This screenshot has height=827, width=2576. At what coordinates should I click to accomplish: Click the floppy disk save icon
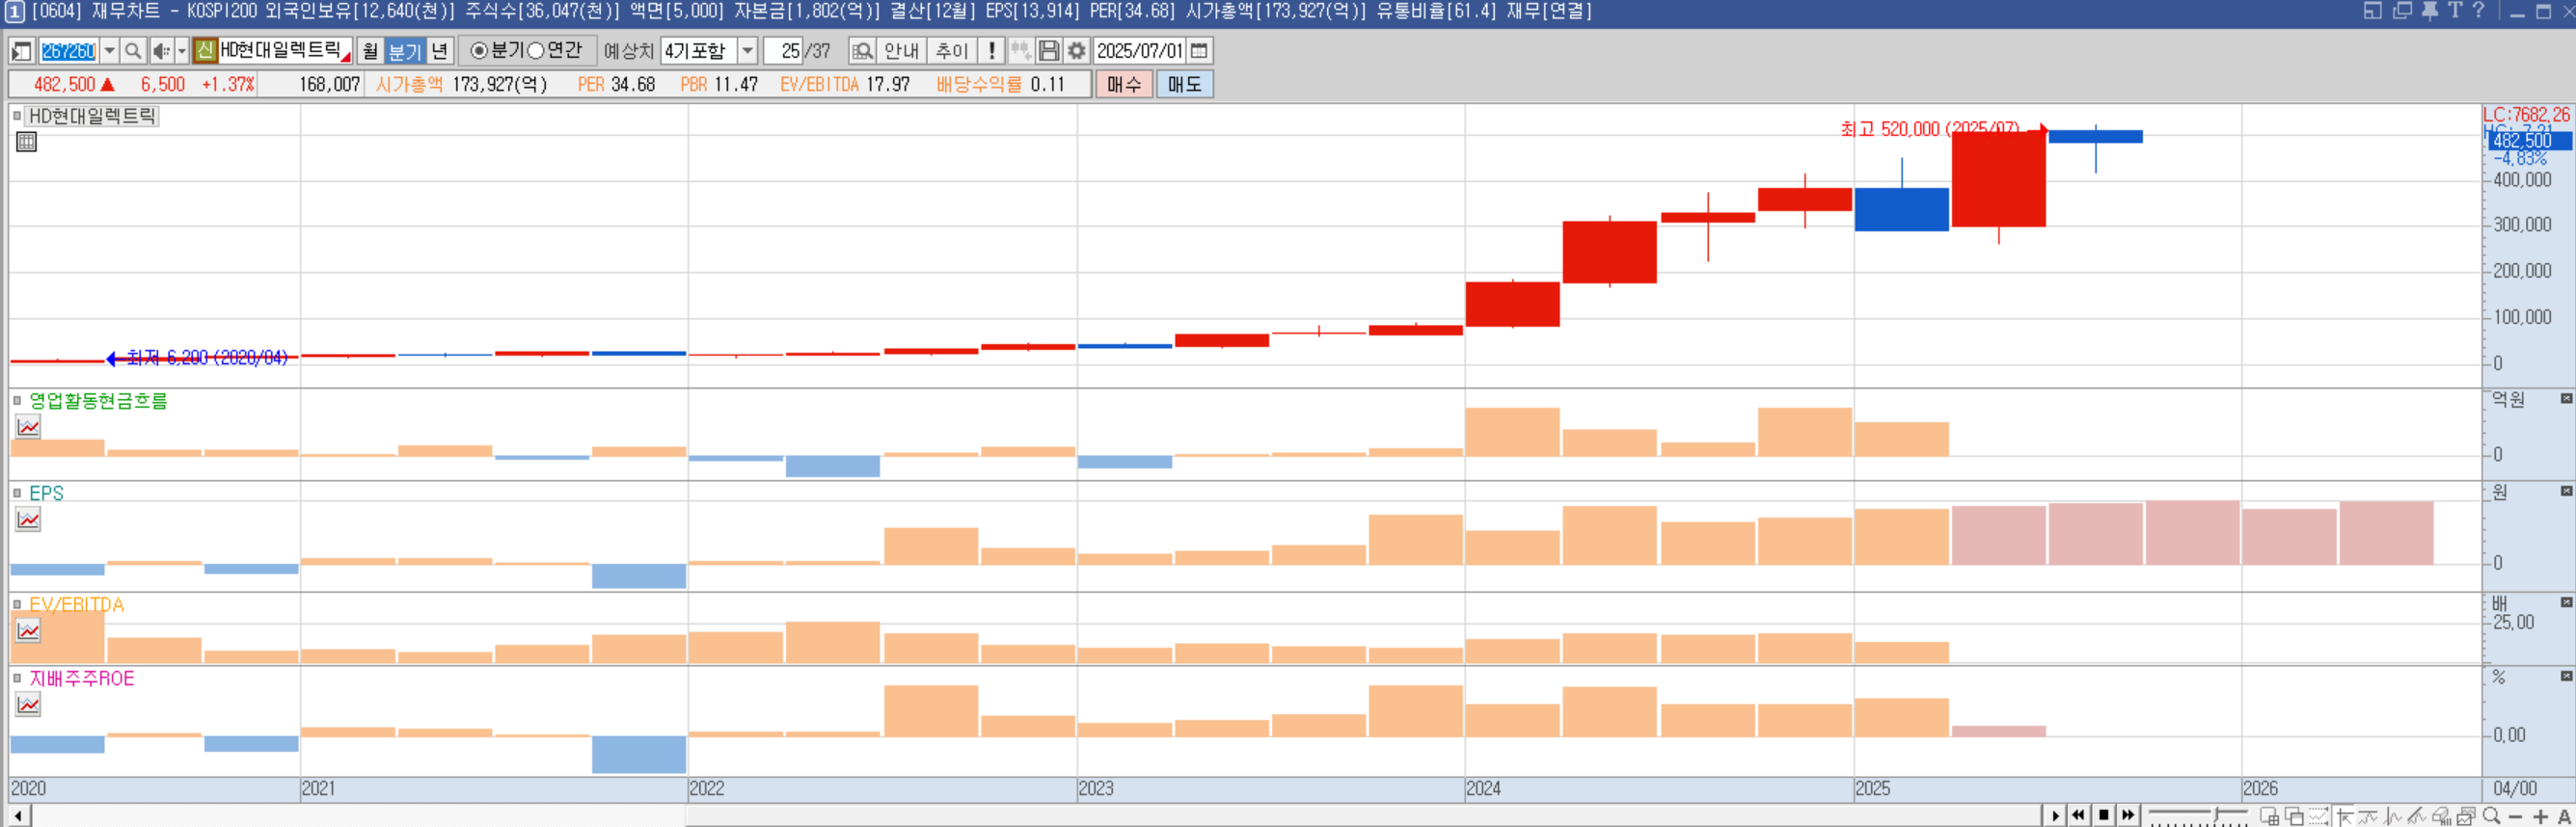tap(1048, 51)
